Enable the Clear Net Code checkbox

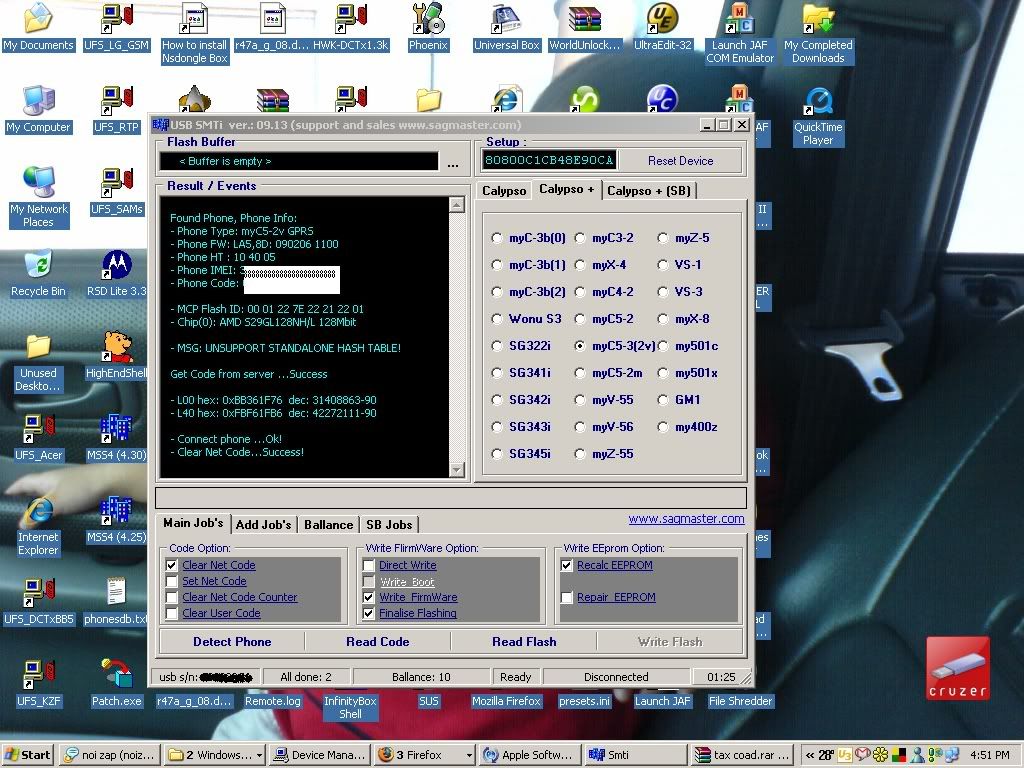click(x=172, y=566)
